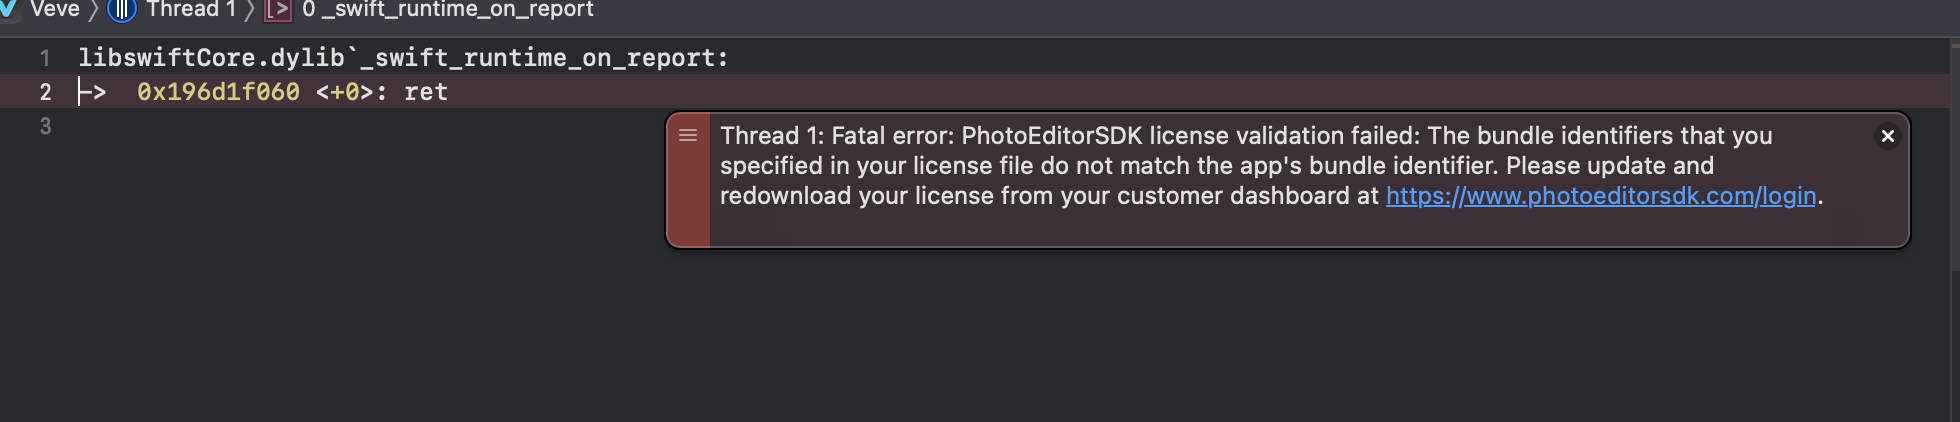Open the Veve breadcrumb item
This screenshot has height=422, width=1960.
coord(55,9)
